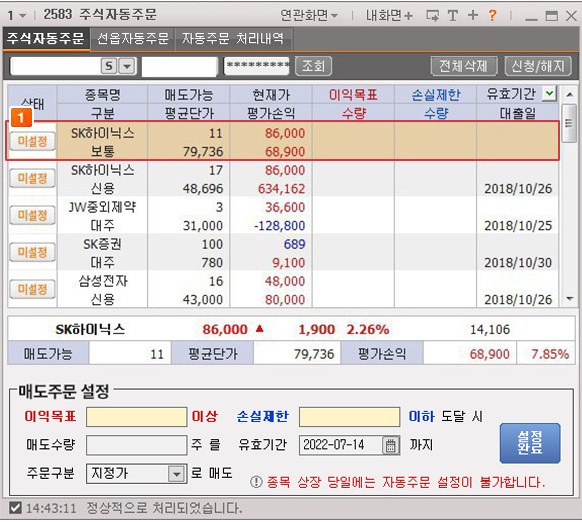Click the 손실제한 column header

tap(435, 95)
